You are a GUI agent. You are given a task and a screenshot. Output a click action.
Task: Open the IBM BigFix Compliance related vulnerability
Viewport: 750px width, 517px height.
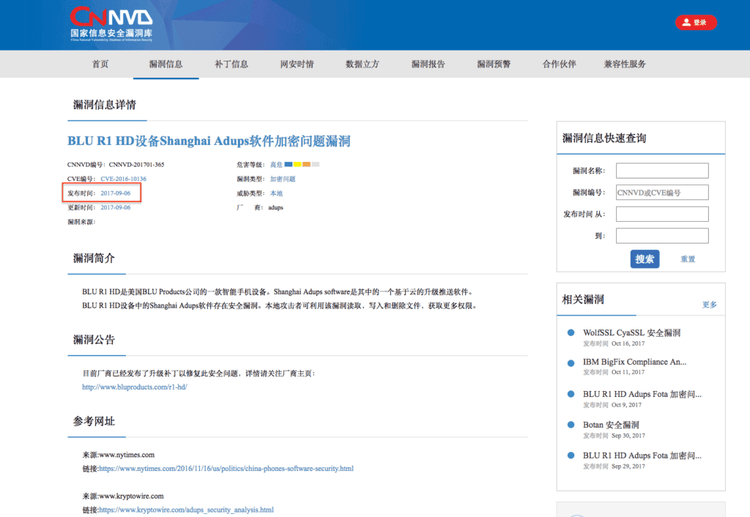[x=634, y=362]
